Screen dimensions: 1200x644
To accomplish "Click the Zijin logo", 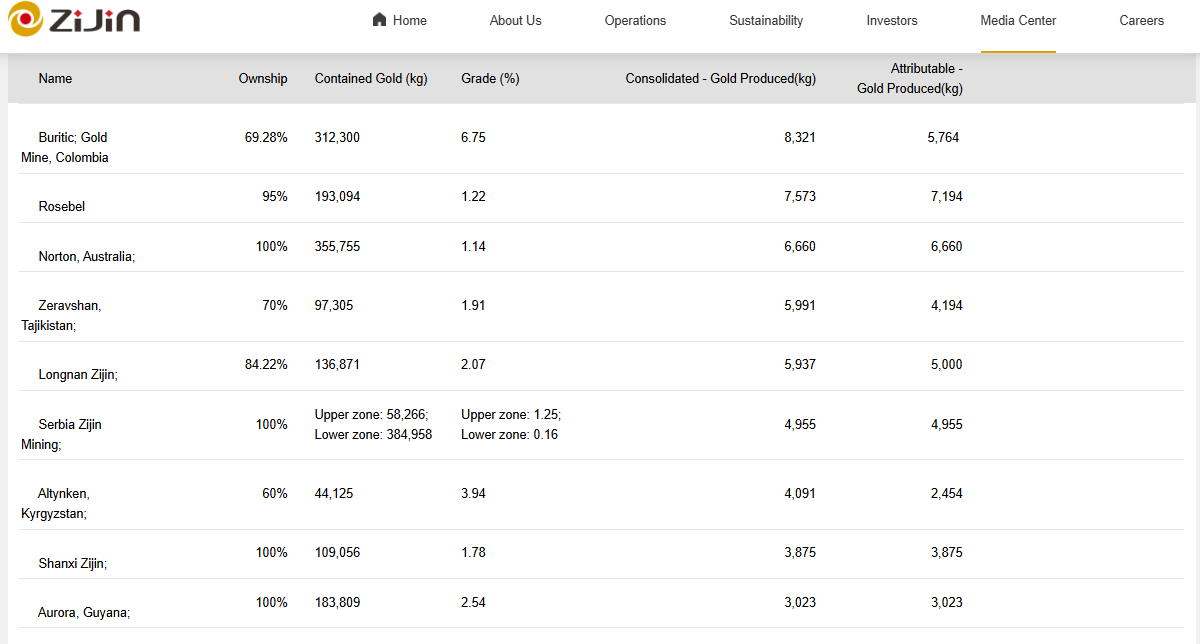I will [73, 19].
